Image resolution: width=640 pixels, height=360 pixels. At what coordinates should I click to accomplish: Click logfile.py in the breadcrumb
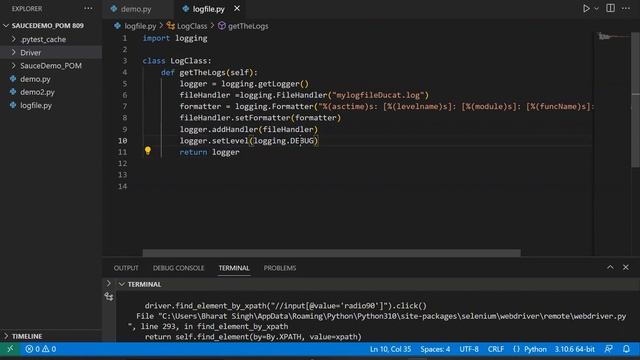140,26
